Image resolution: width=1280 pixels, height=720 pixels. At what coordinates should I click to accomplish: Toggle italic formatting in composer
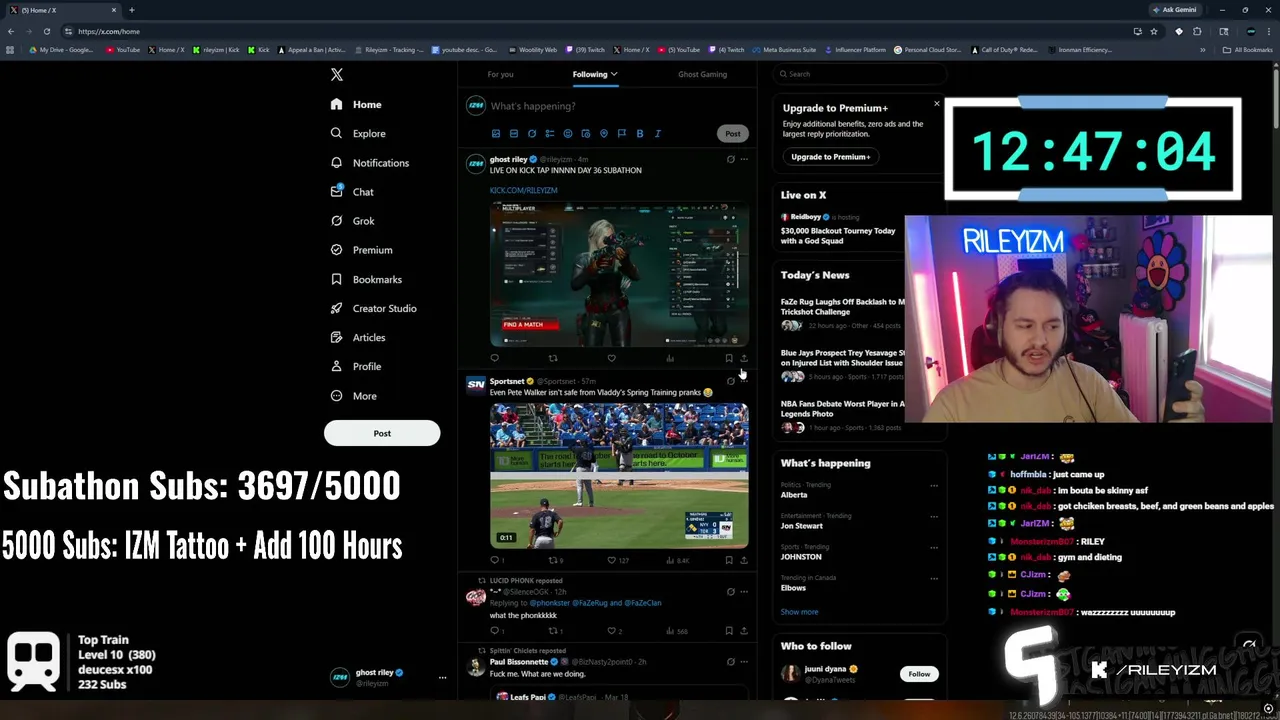658,133
